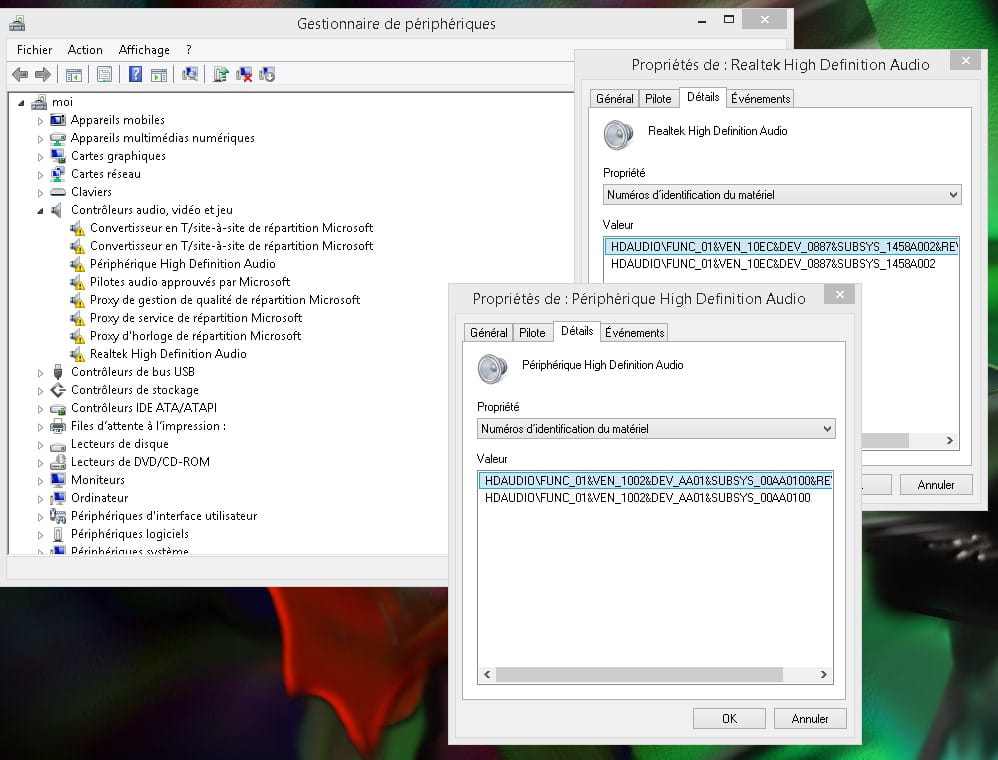
Task: Collapse the Contrôleurs audio, vidéo et jeu node
Action: pyautogui.click(x=41, y=210)
